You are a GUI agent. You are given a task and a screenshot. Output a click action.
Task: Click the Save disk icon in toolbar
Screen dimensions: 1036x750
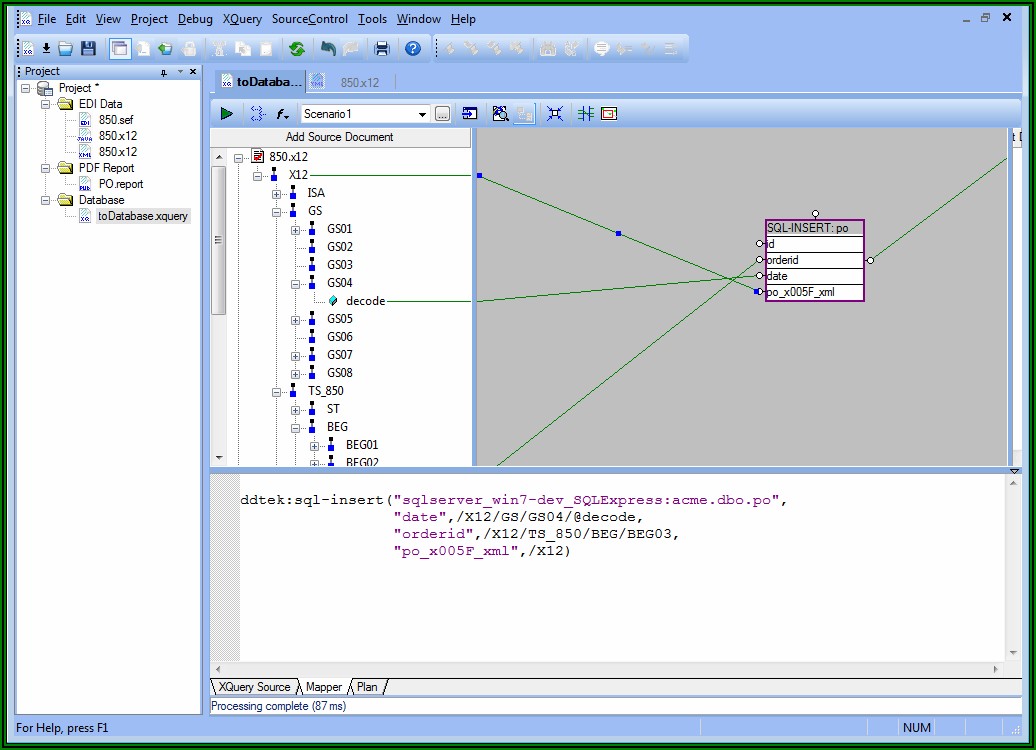tap(89, 48)
